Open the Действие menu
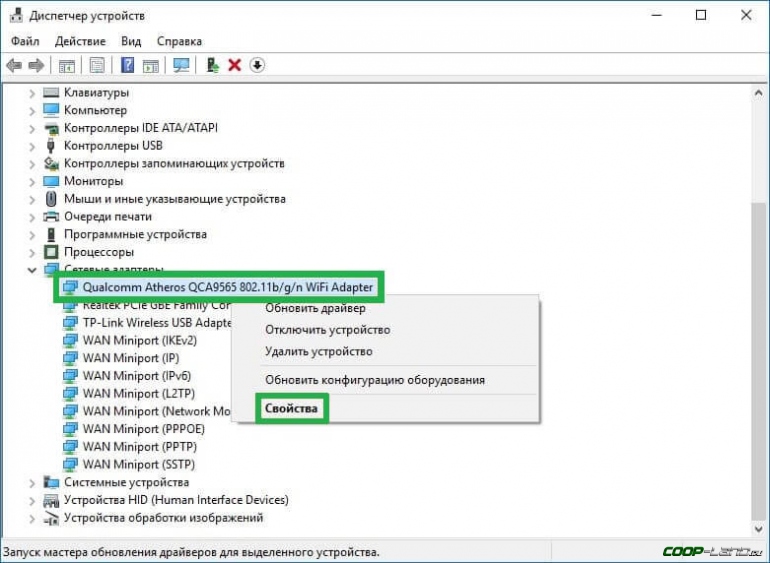The image size is (770, 563). pos(80,41)
